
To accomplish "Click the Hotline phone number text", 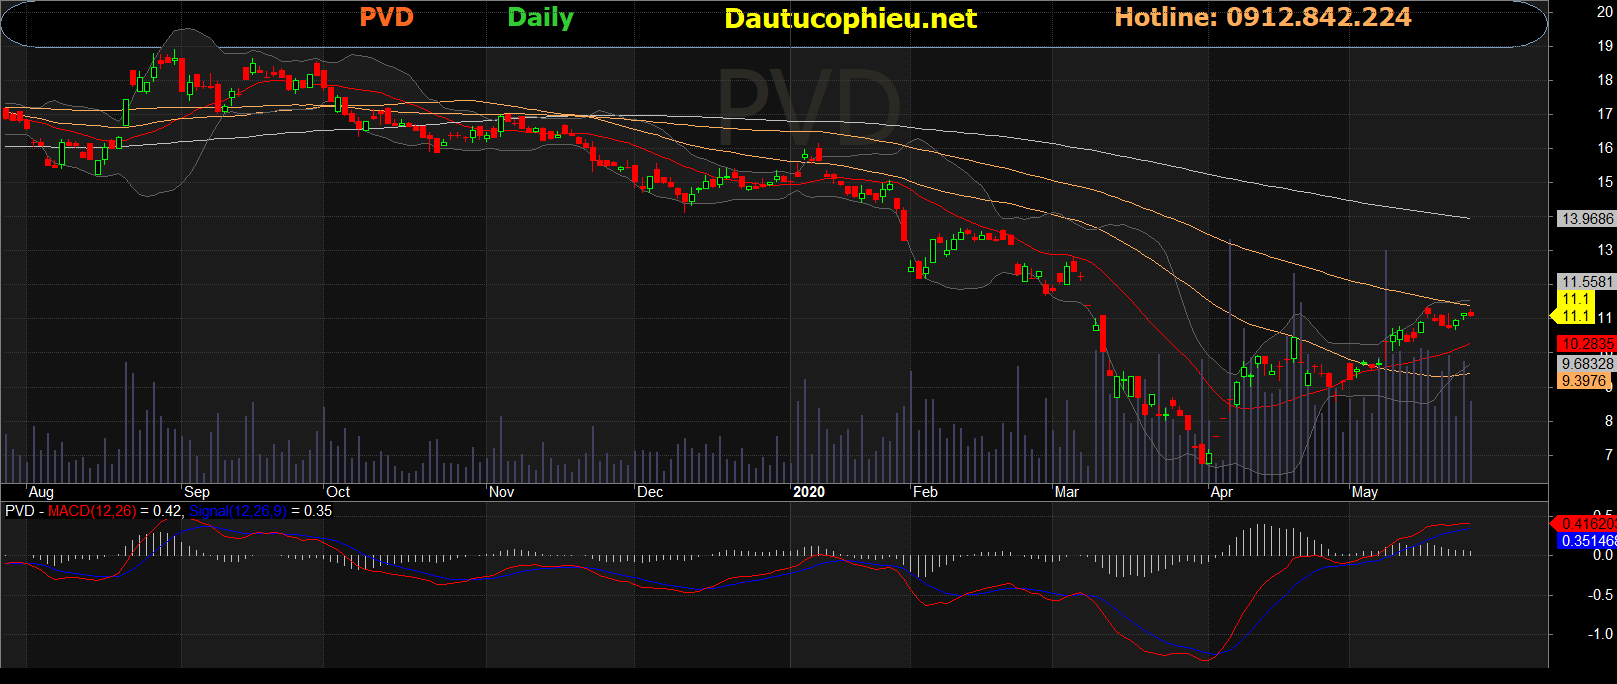I will [x=1262, y=18].
